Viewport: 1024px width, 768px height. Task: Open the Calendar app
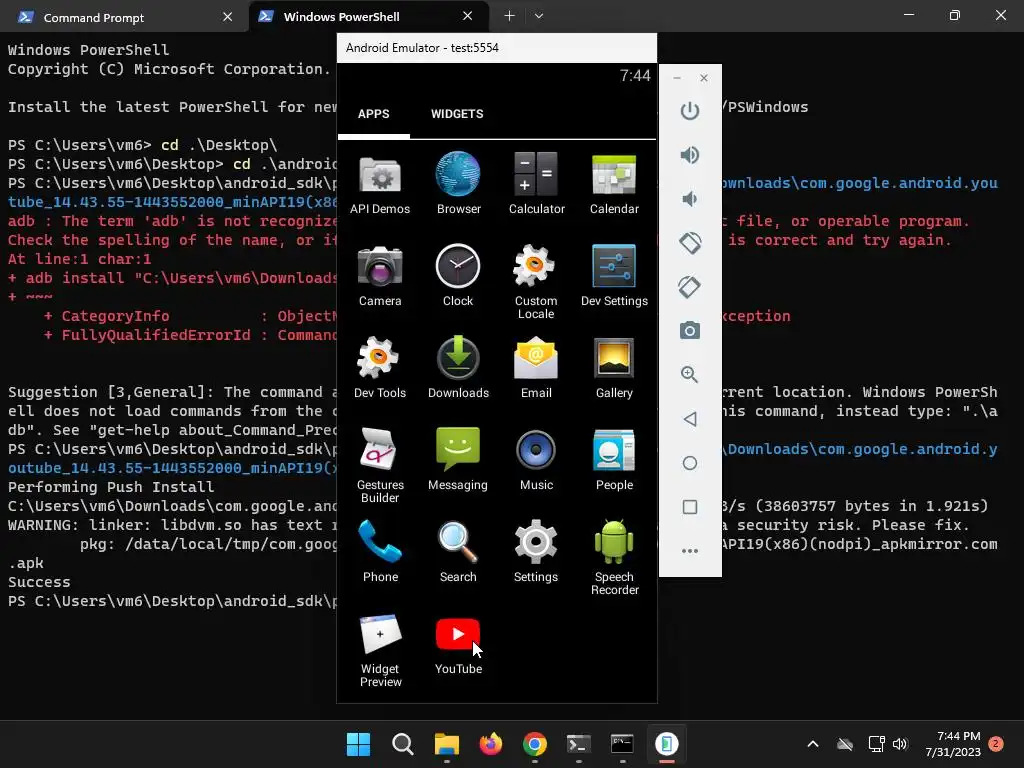[614, 184]
